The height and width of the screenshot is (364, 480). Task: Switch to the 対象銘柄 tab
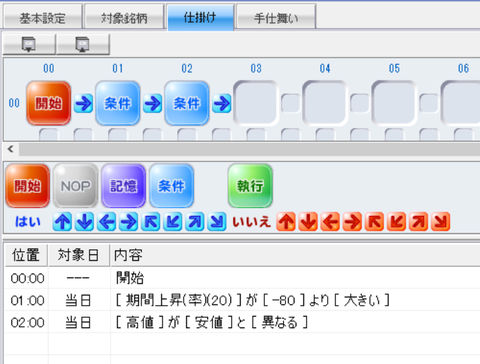(124, 17)
